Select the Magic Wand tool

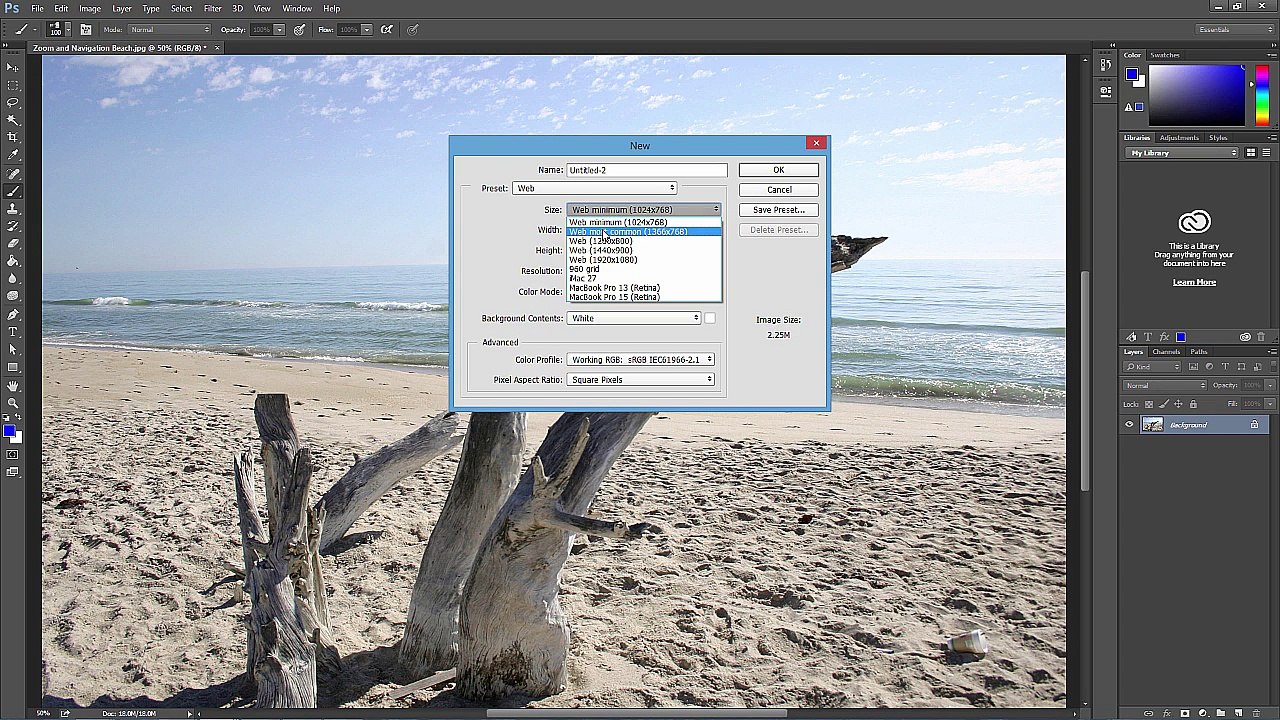12,120
